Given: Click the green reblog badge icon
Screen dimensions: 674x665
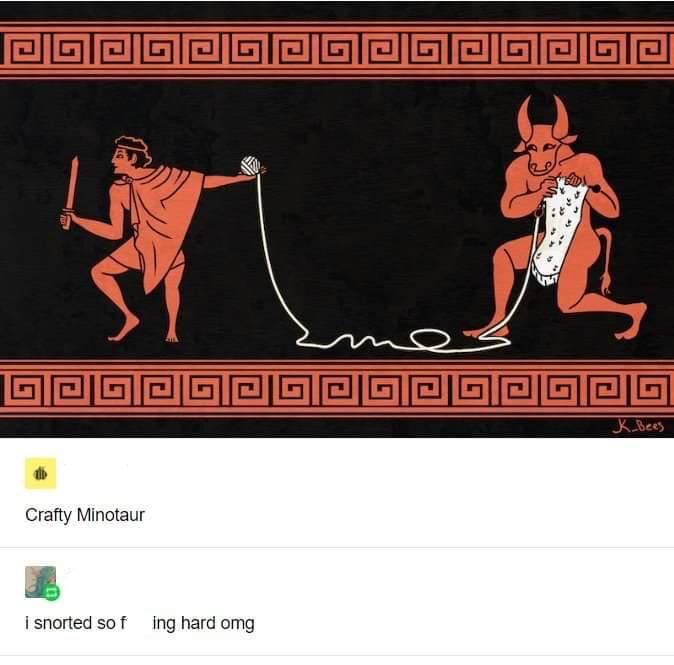Looking at the screenshot, I should (x=52, y=593).
